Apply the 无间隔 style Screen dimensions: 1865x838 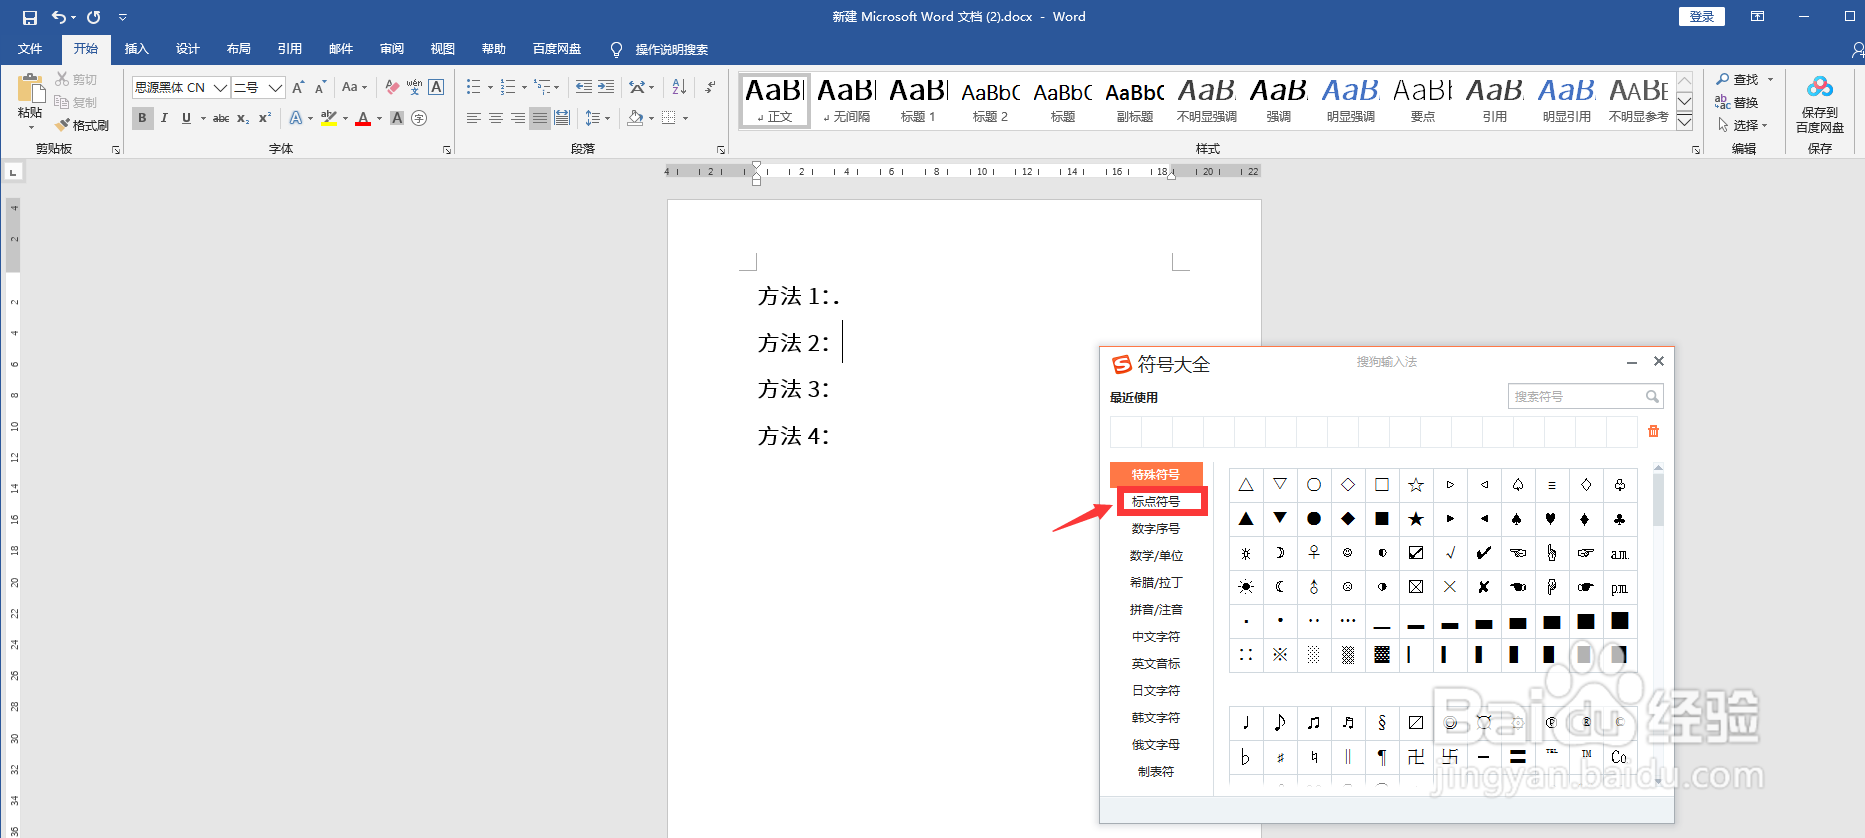(x=846, y=100)
